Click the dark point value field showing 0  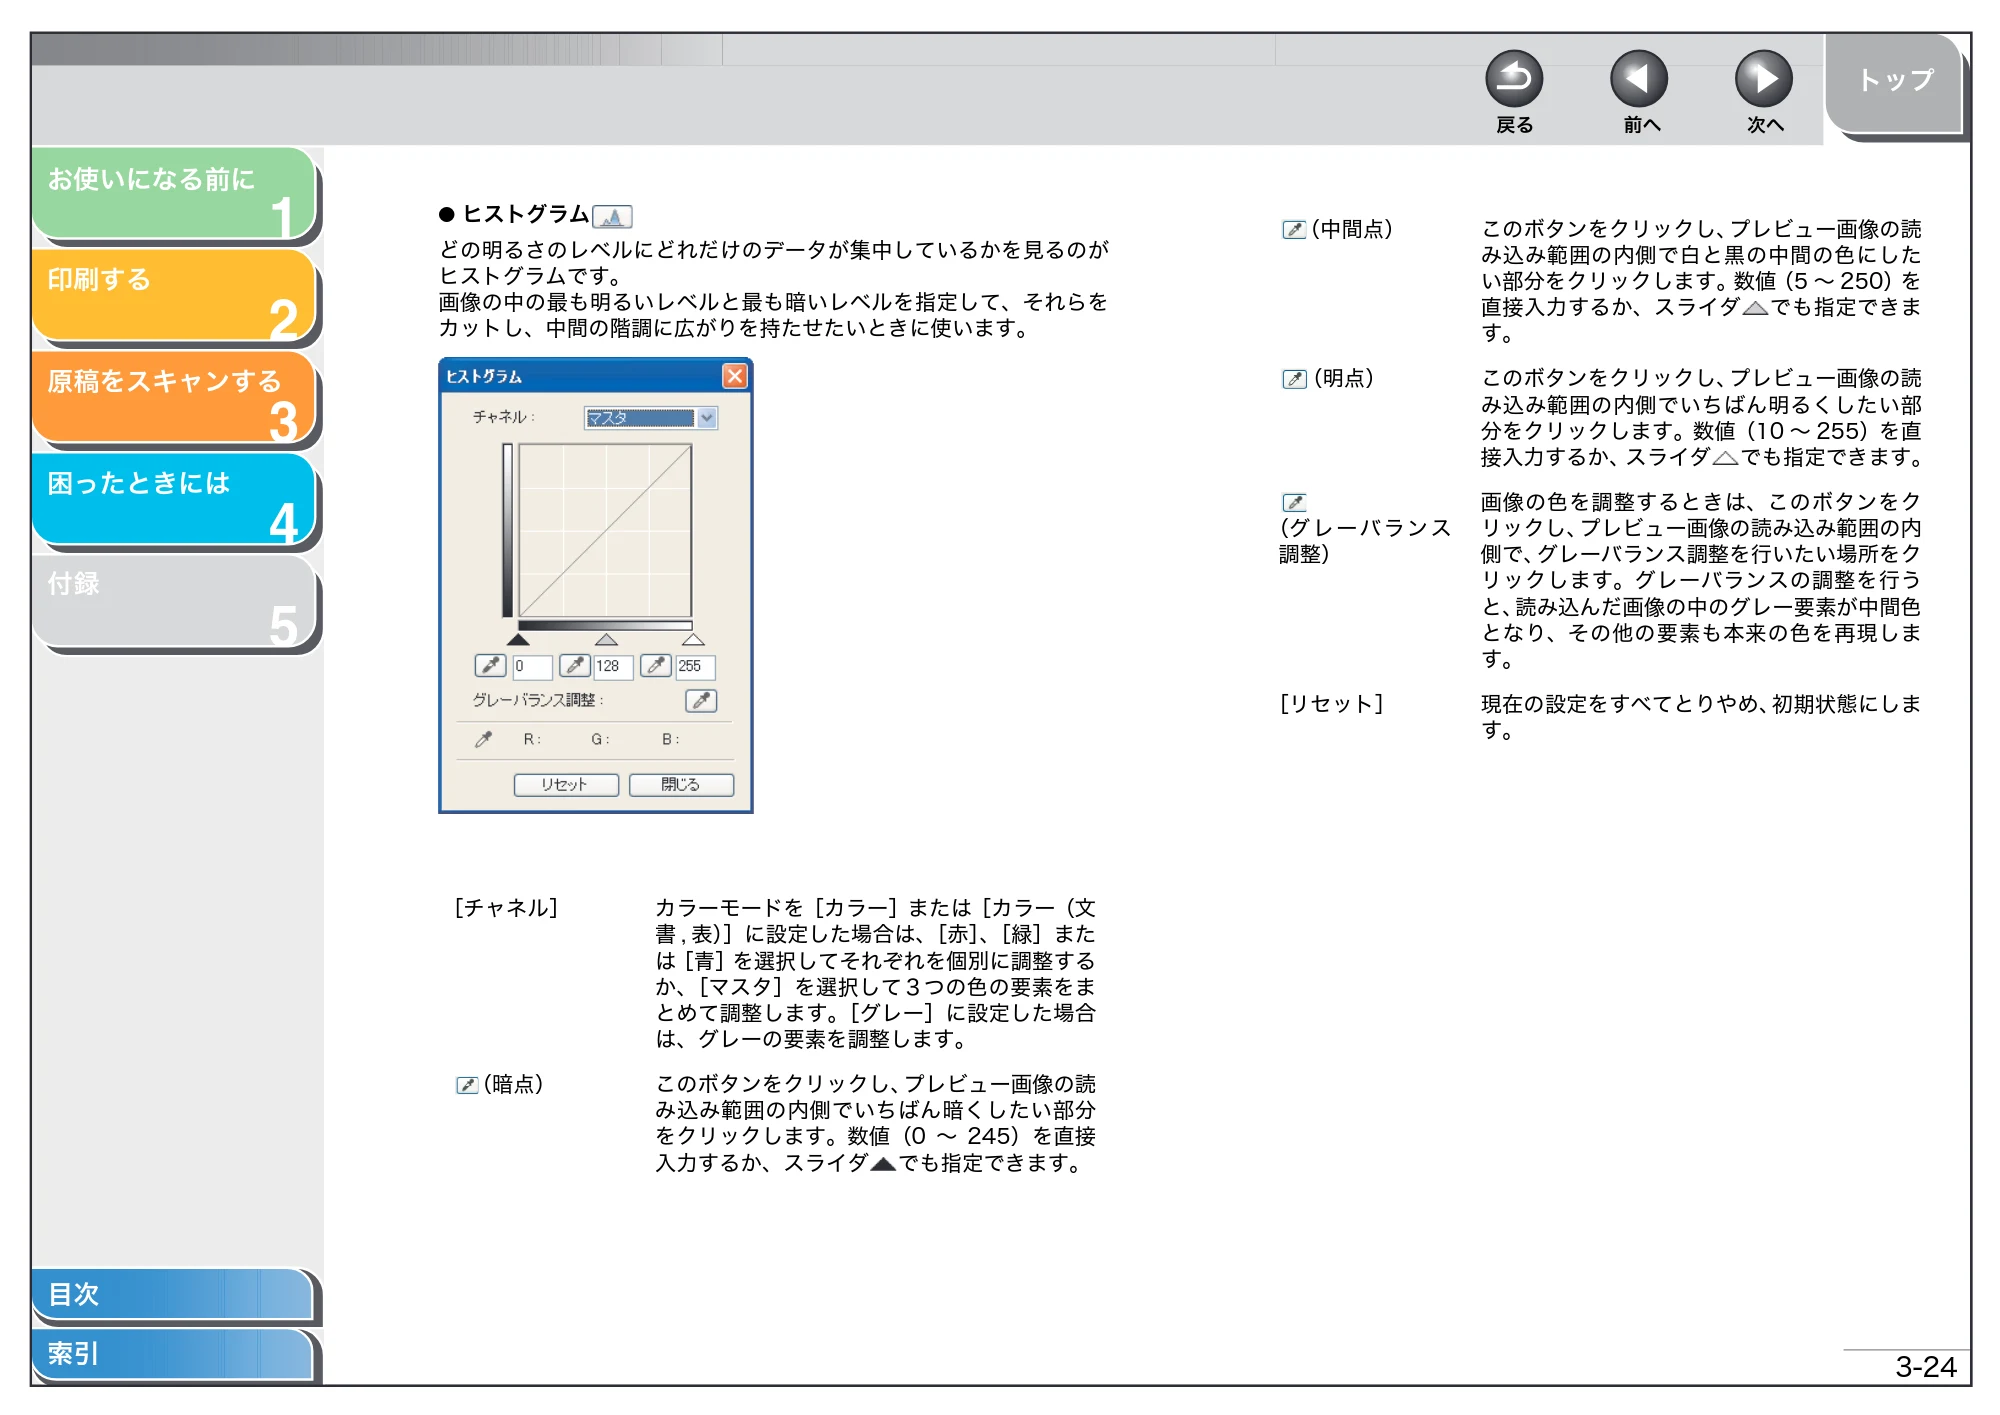click(532, 666)
